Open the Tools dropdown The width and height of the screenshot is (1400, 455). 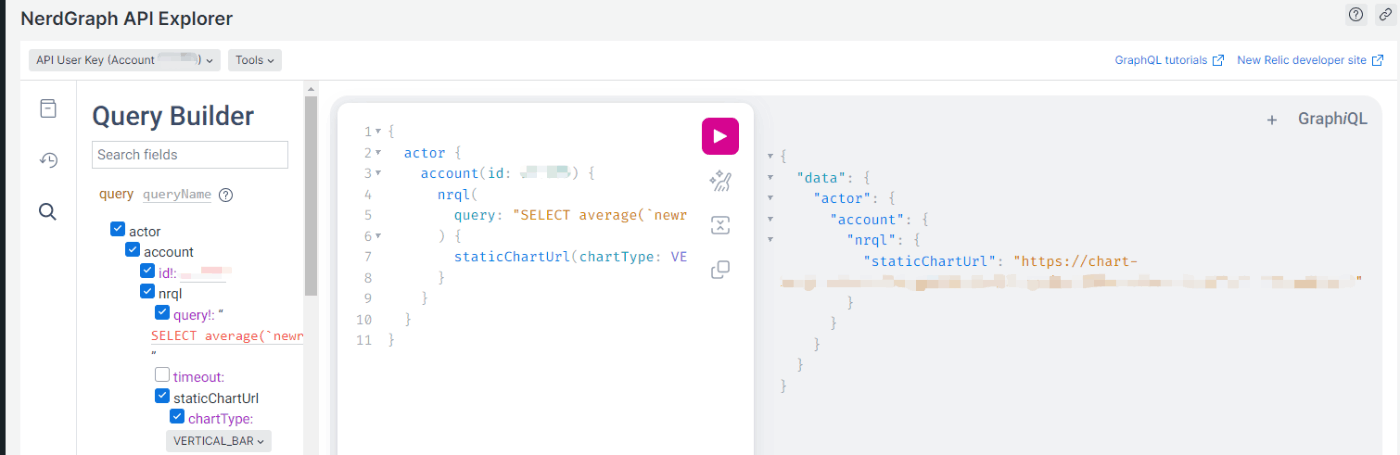point(255,60)
